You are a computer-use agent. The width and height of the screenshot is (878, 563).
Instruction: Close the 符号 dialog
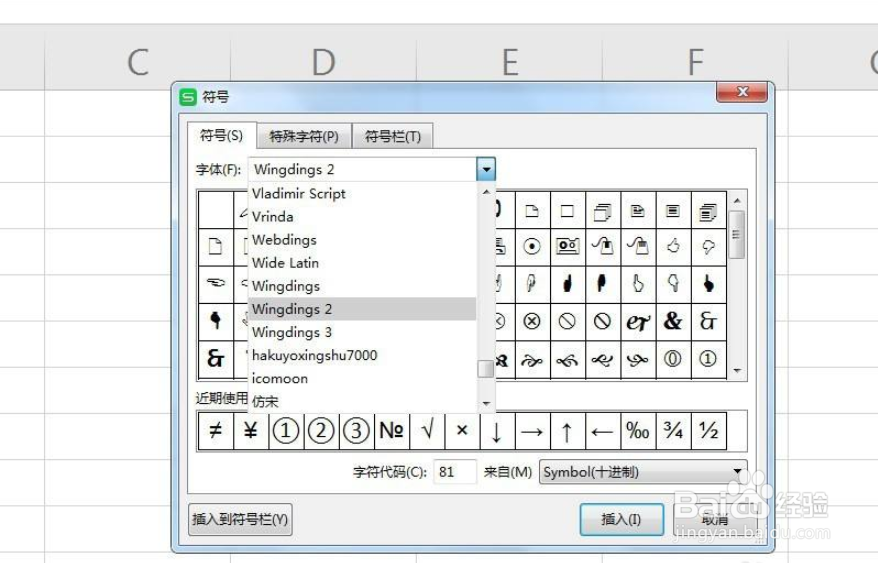[x=742, y=92]
